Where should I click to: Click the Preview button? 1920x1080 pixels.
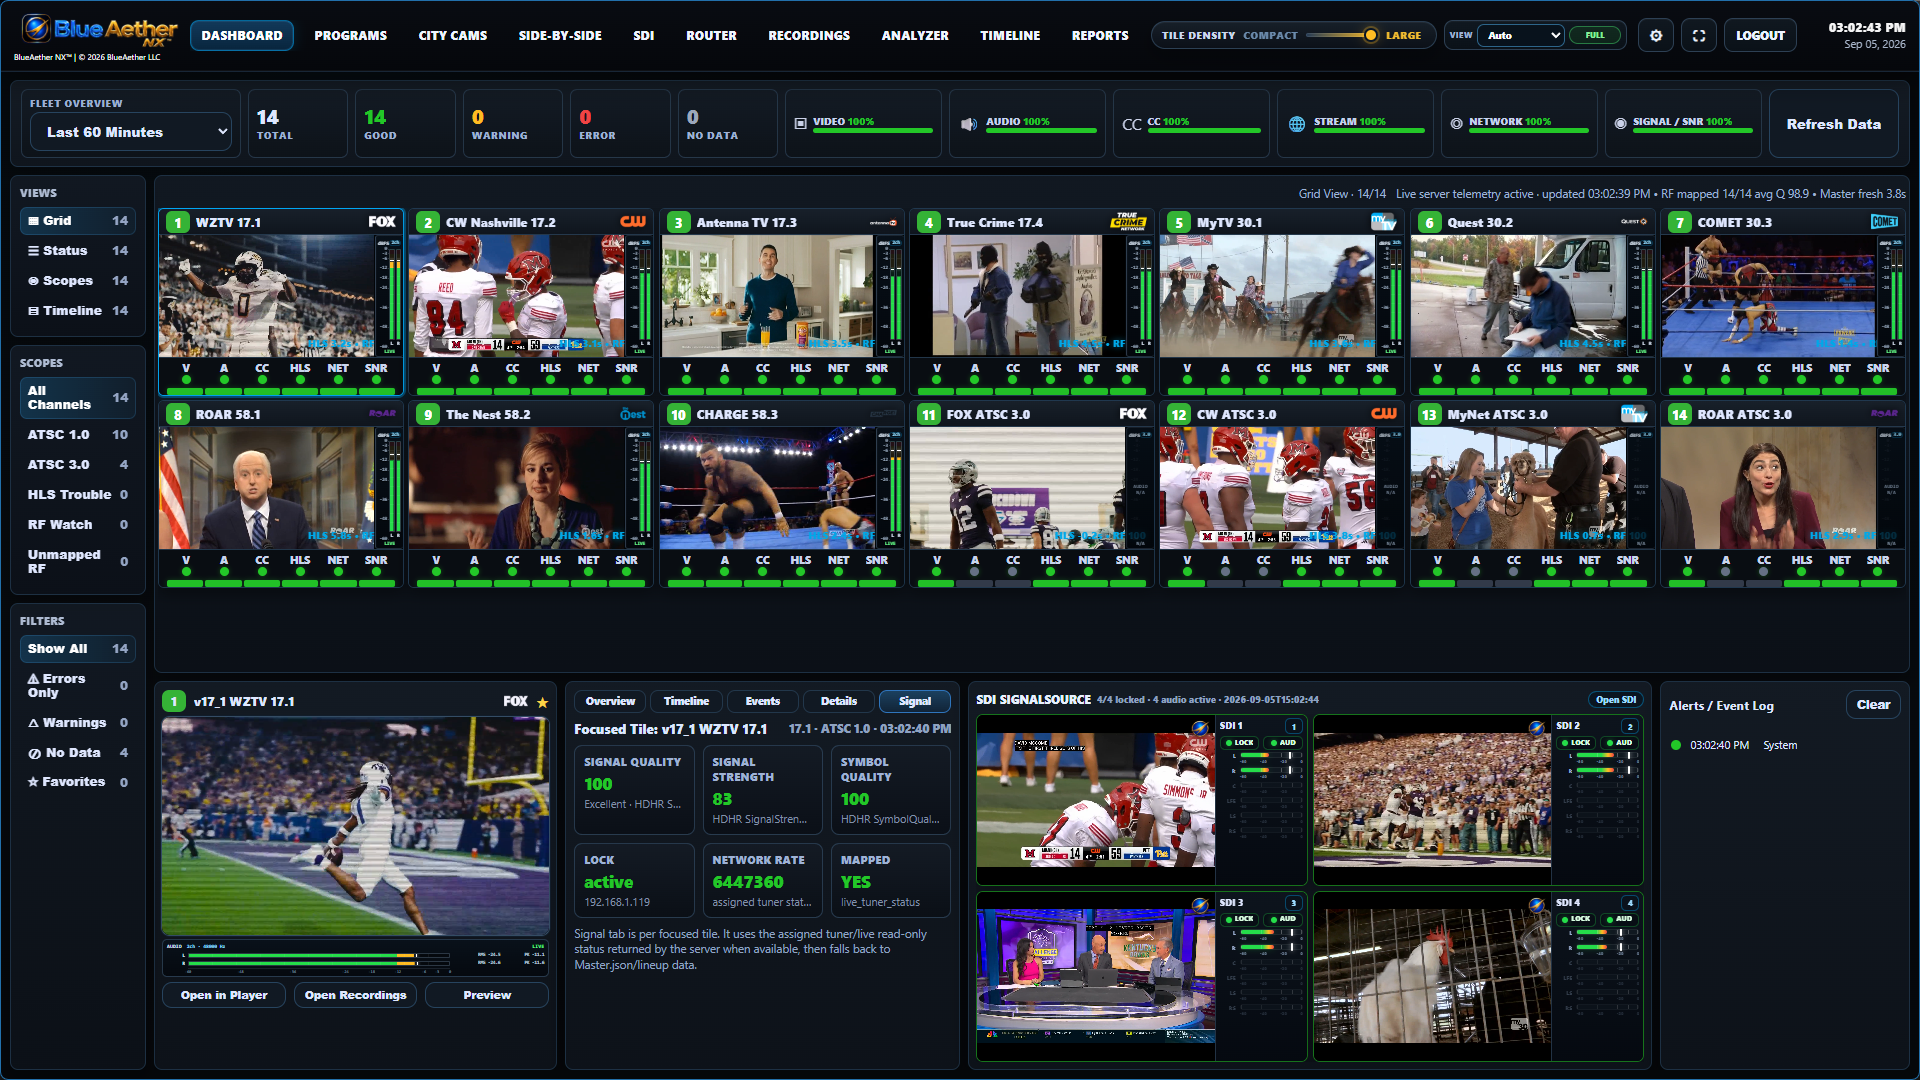click(x=487, y=995)
